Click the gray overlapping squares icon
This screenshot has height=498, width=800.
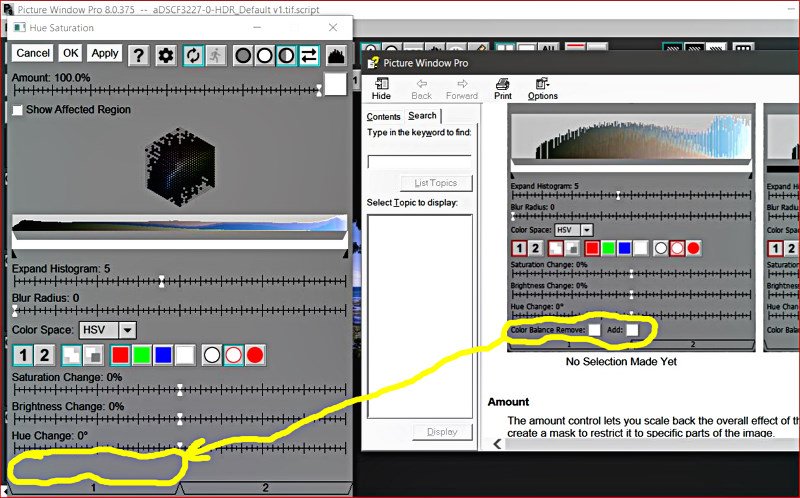[93, 355]
